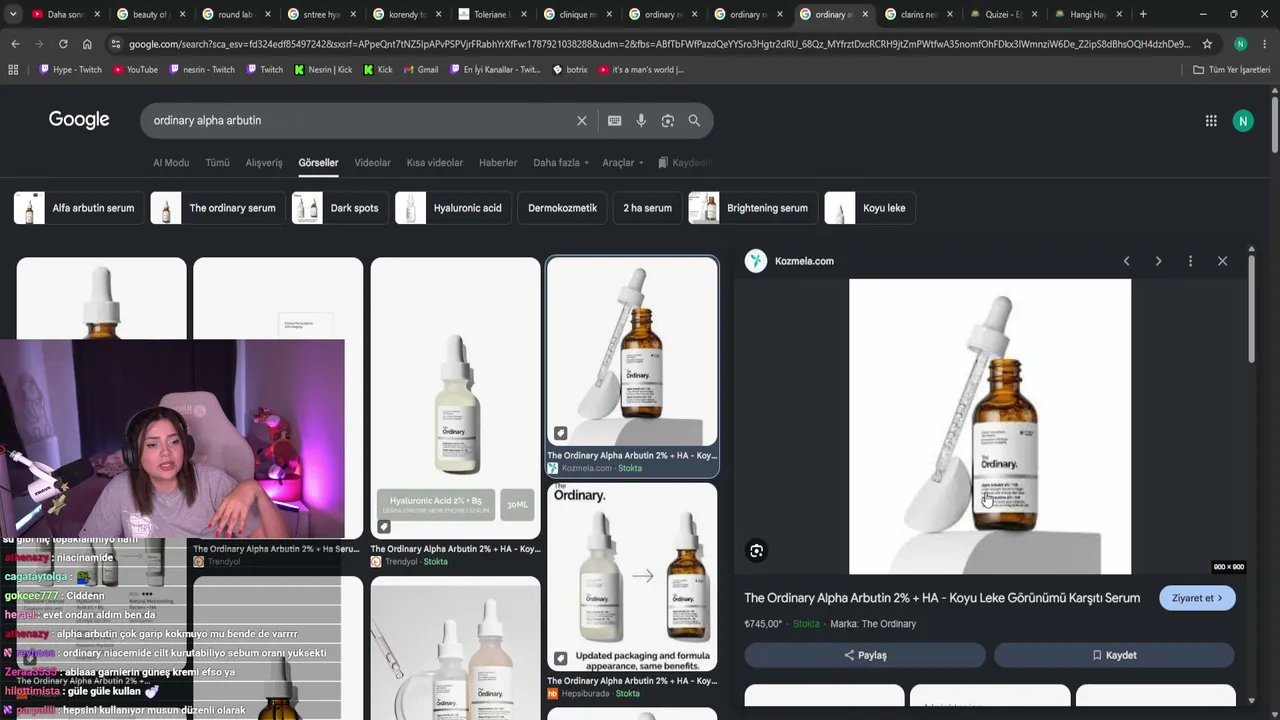Open the Hype - Twitch bookmark
Image resolution: width=1280 pixels, height=720 pixels.
71,70
